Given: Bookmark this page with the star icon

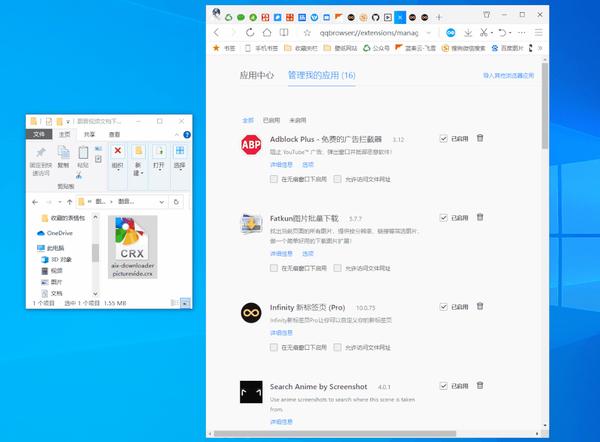Looking at the screenshot, I should pos(307,33).
